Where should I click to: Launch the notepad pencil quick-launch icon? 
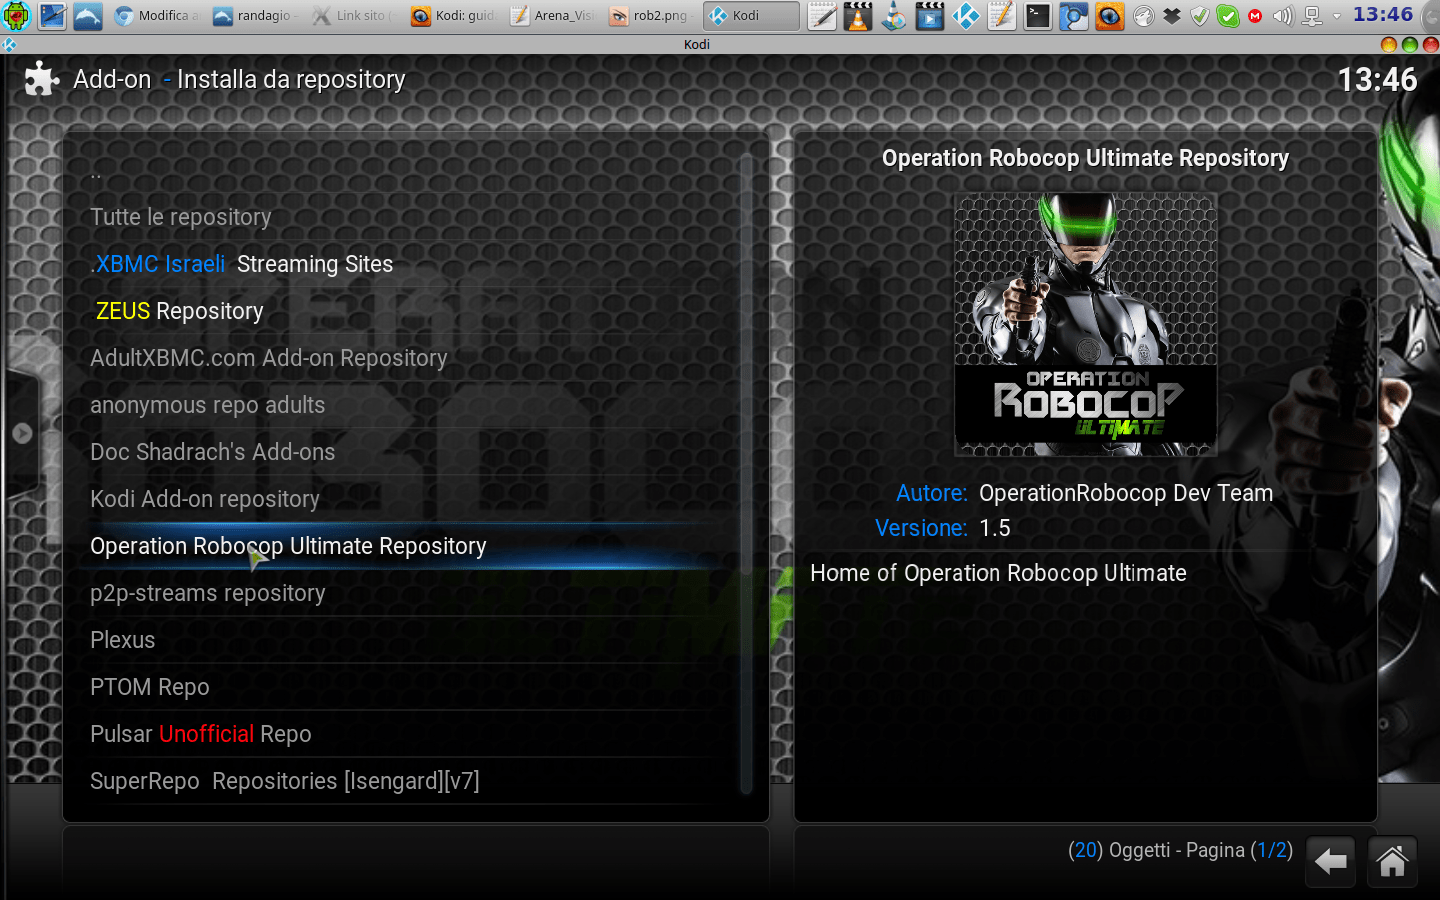pos(822,15)
